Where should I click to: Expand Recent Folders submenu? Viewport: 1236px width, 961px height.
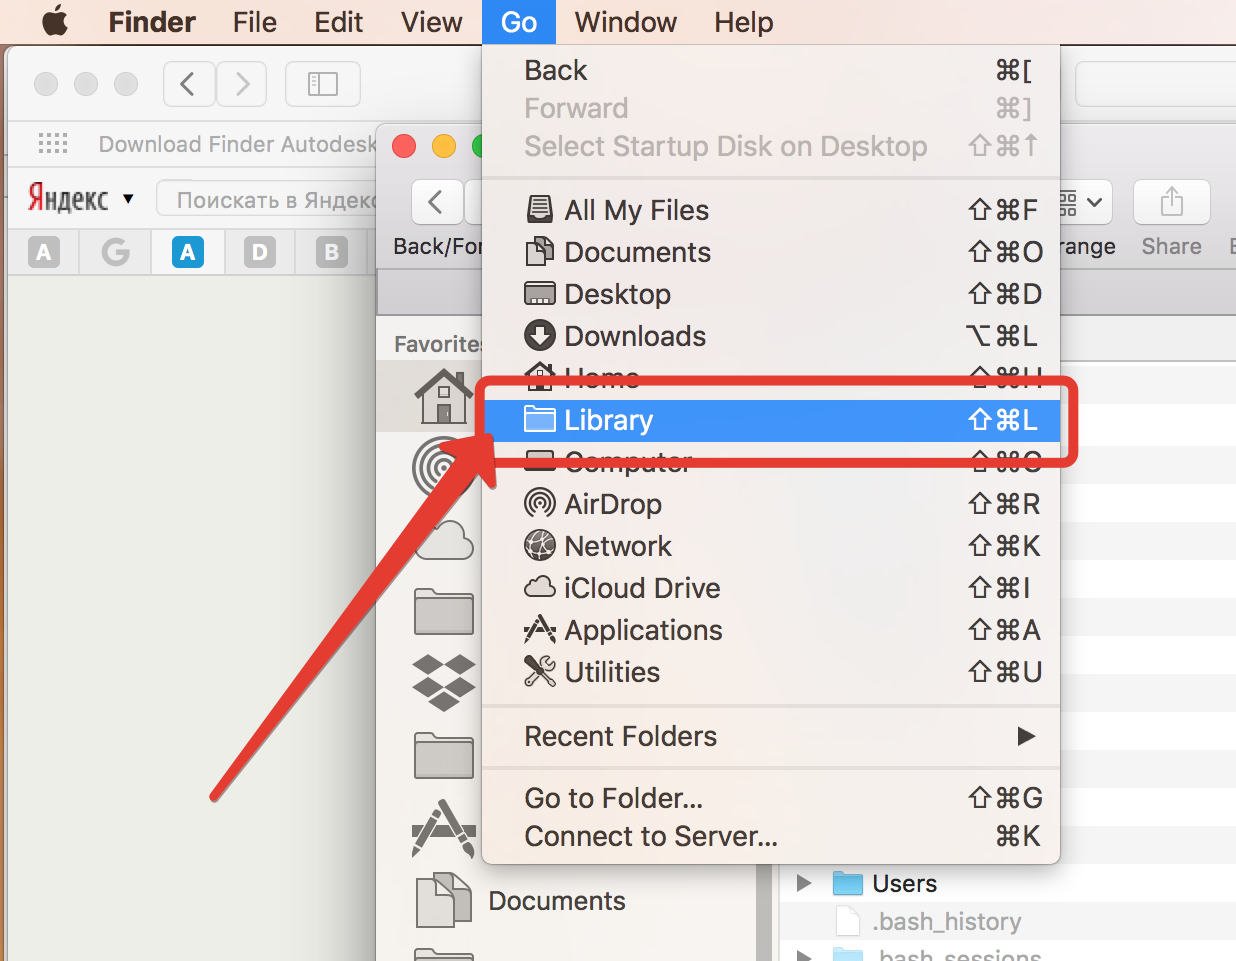(771, 736)
